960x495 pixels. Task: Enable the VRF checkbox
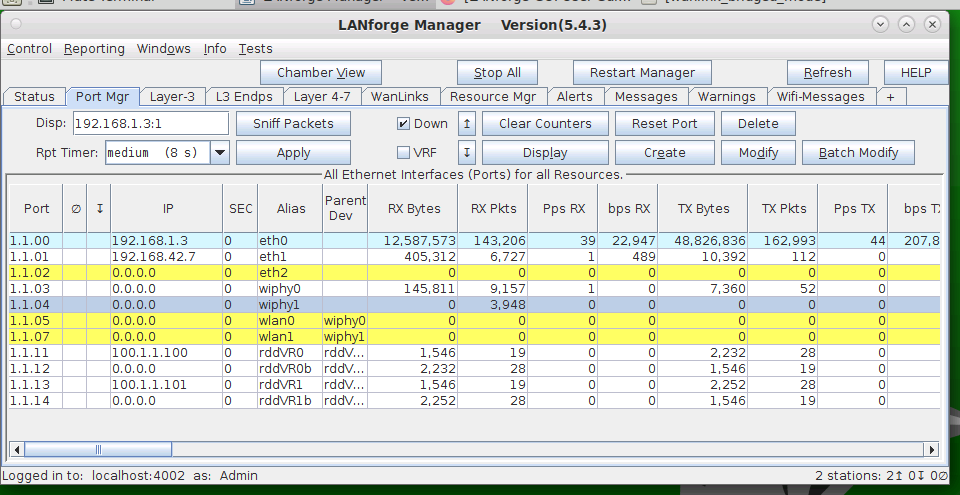click(x=403, y=153)
